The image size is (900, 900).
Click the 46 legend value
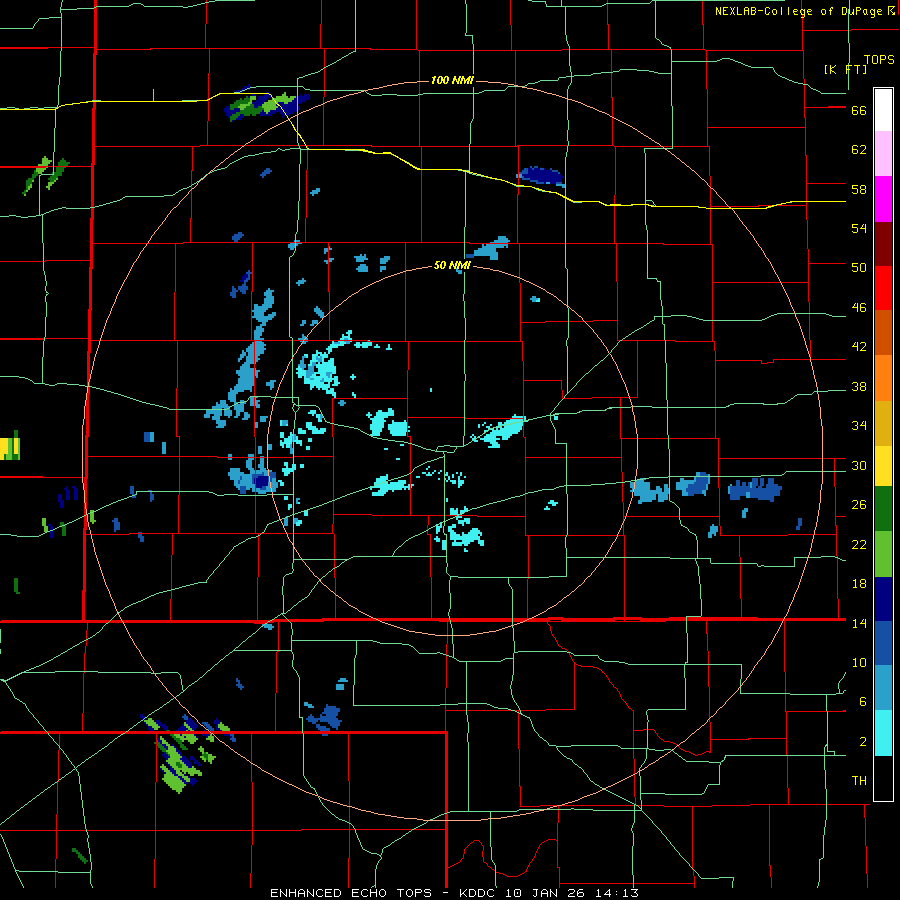tap(859, 308)
